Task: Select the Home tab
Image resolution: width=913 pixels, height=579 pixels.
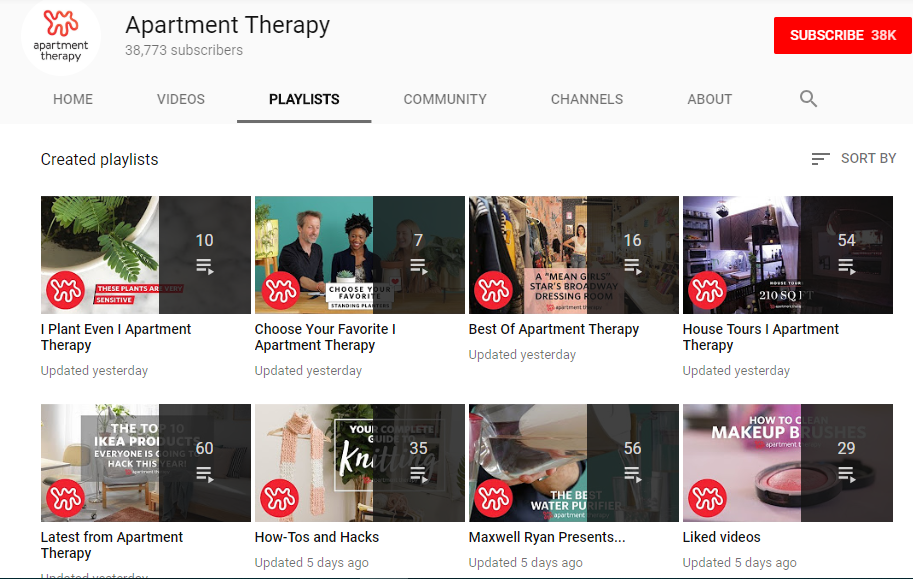Action: [x=73, y=99]
